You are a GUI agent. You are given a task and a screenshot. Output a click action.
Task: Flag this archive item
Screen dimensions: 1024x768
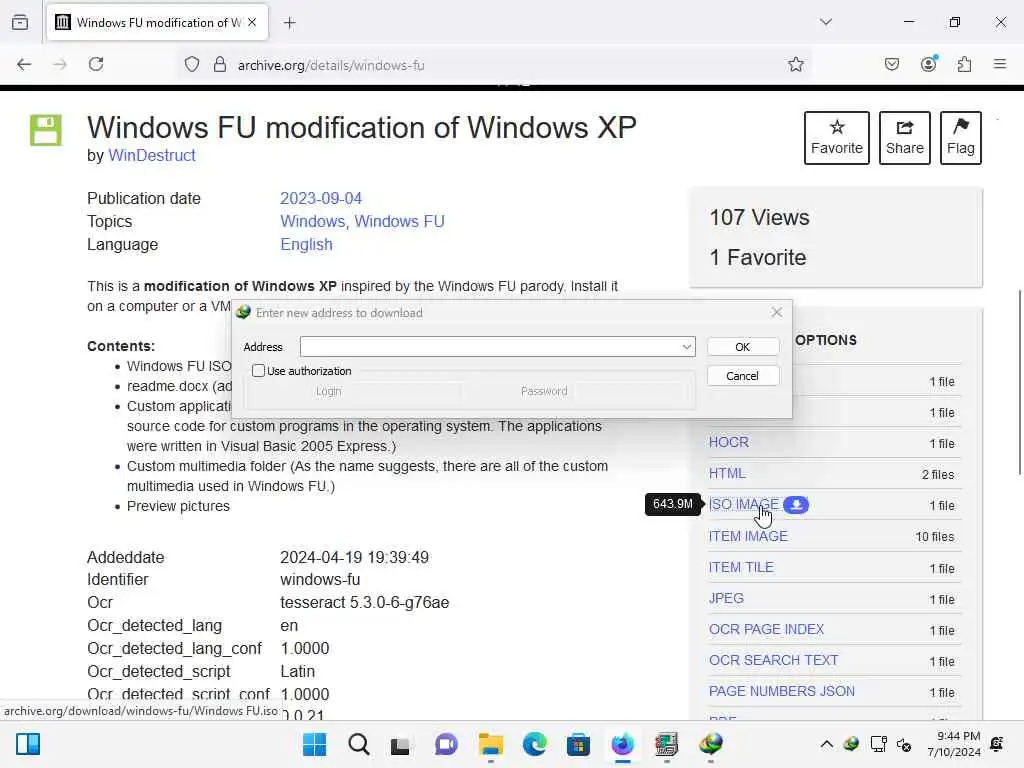(961, 138)
